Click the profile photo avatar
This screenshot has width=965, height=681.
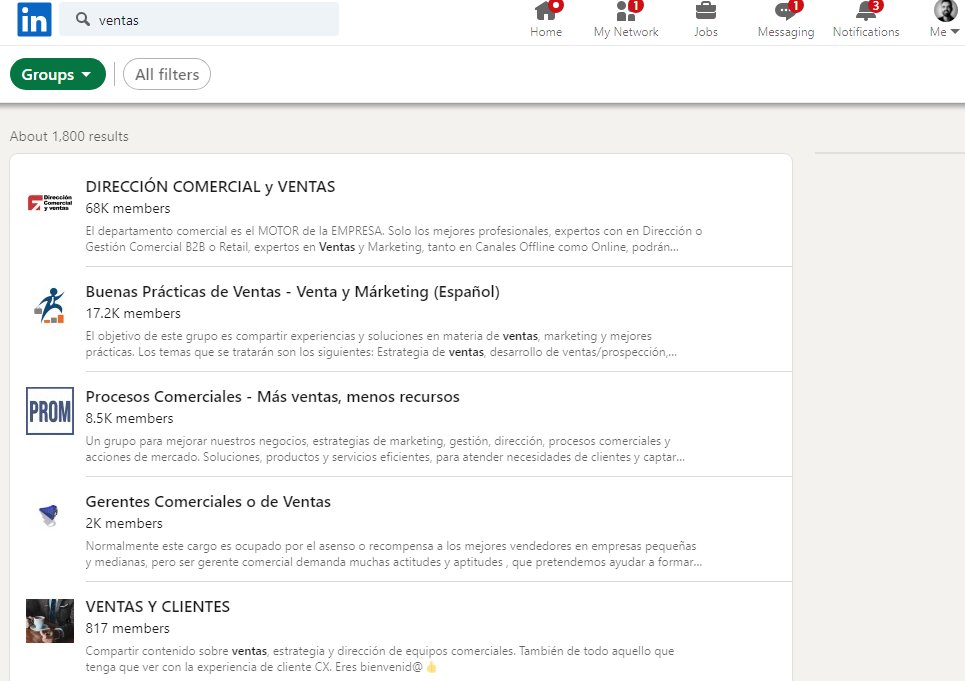point(945,10)
